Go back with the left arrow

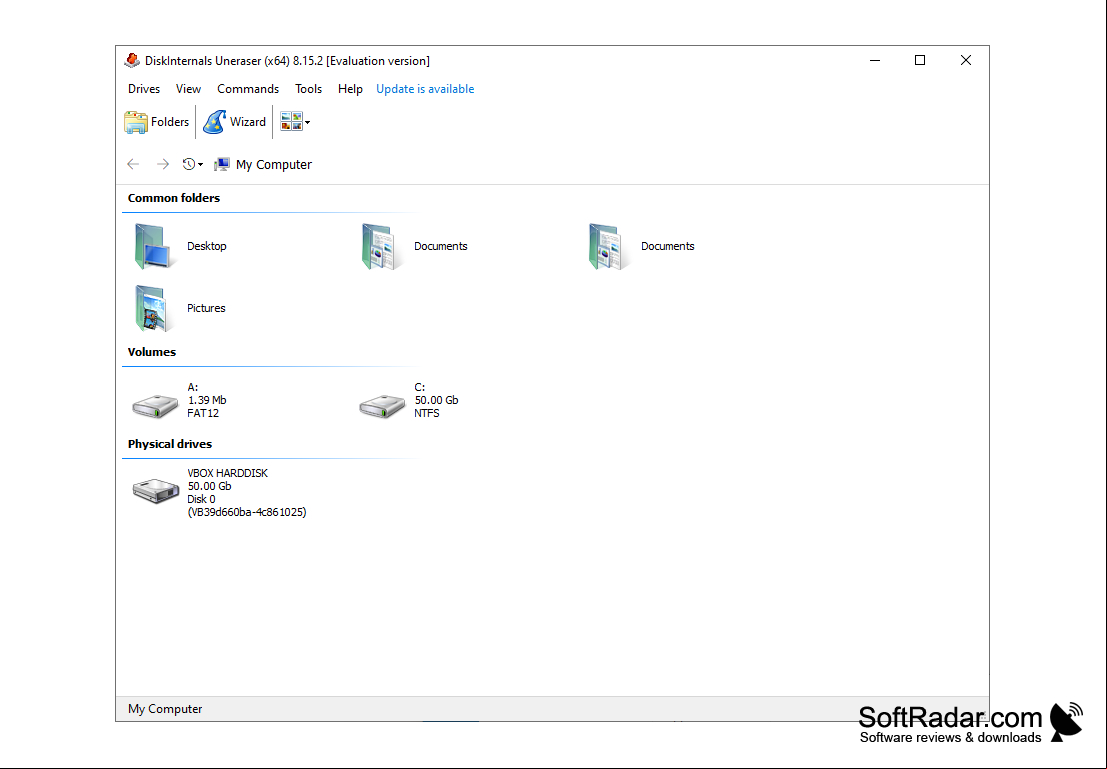click(x=133, y=165)
